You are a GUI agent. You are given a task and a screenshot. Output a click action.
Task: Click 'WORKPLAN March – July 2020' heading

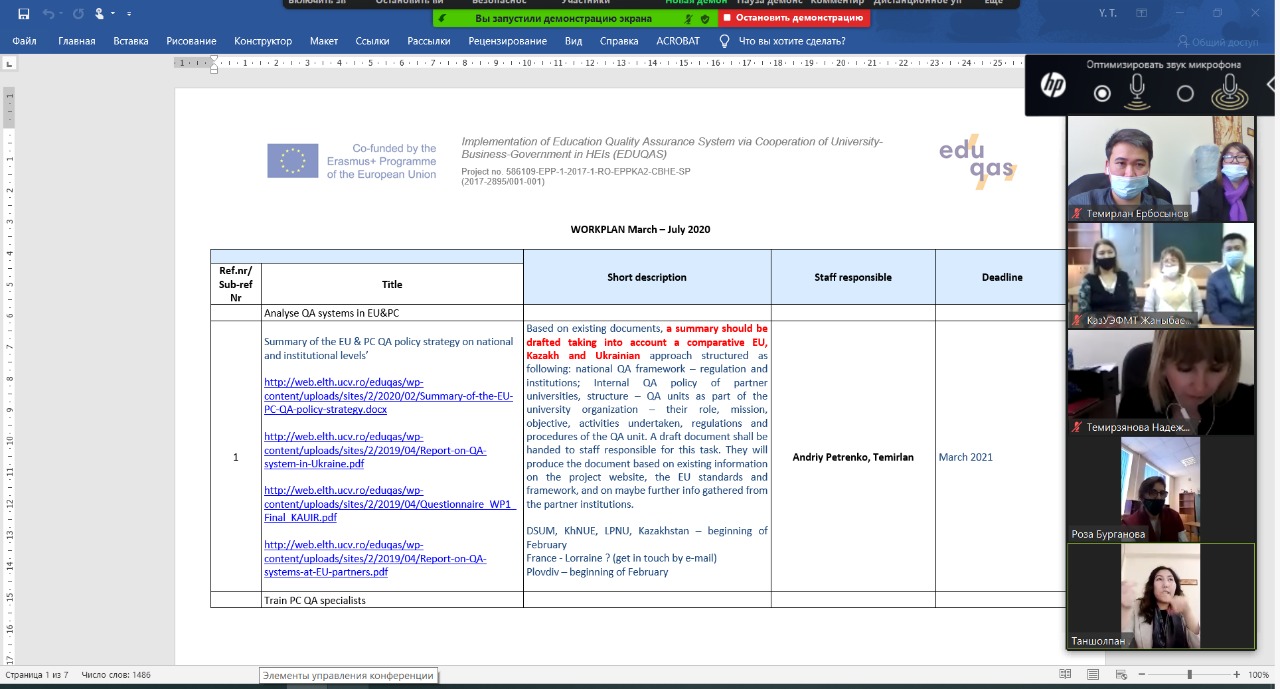640,230
